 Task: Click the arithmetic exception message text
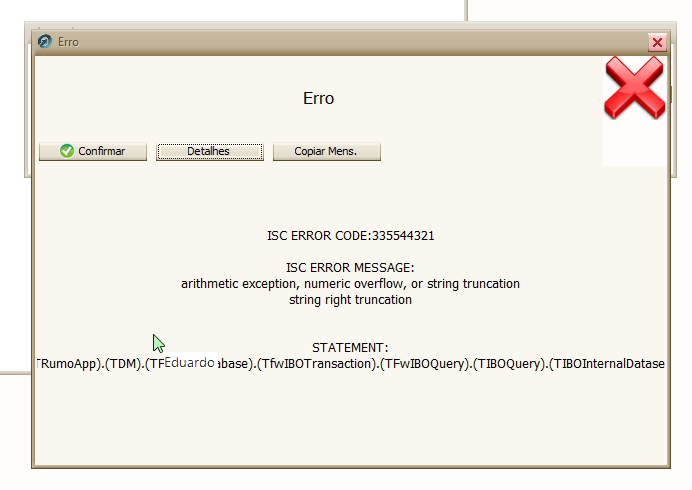tap(350, 284)
